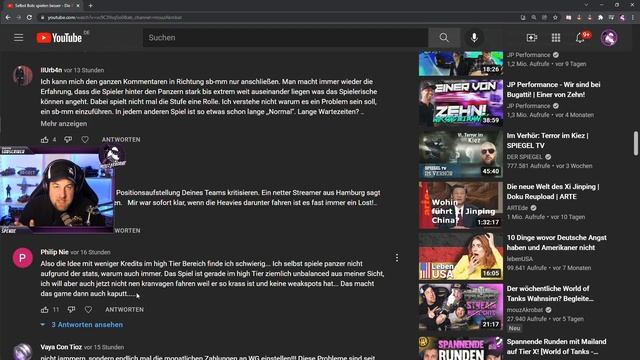Expand IIUrb4n comment with Mehr anzeigen
The width and height of the screenshot is (640, 360).
[x=64, y=124]
